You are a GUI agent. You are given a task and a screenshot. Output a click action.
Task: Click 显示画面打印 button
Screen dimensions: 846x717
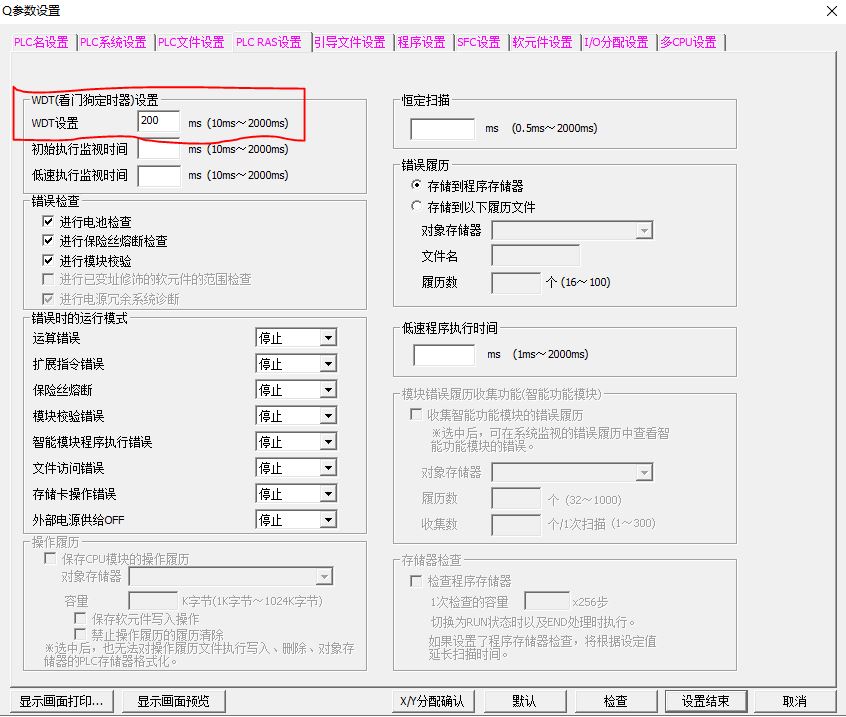[61, 701]
